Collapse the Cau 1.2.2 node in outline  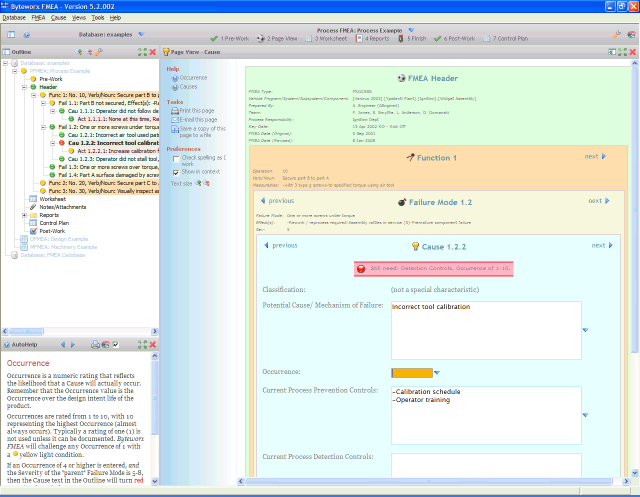[x=53, y=143]
